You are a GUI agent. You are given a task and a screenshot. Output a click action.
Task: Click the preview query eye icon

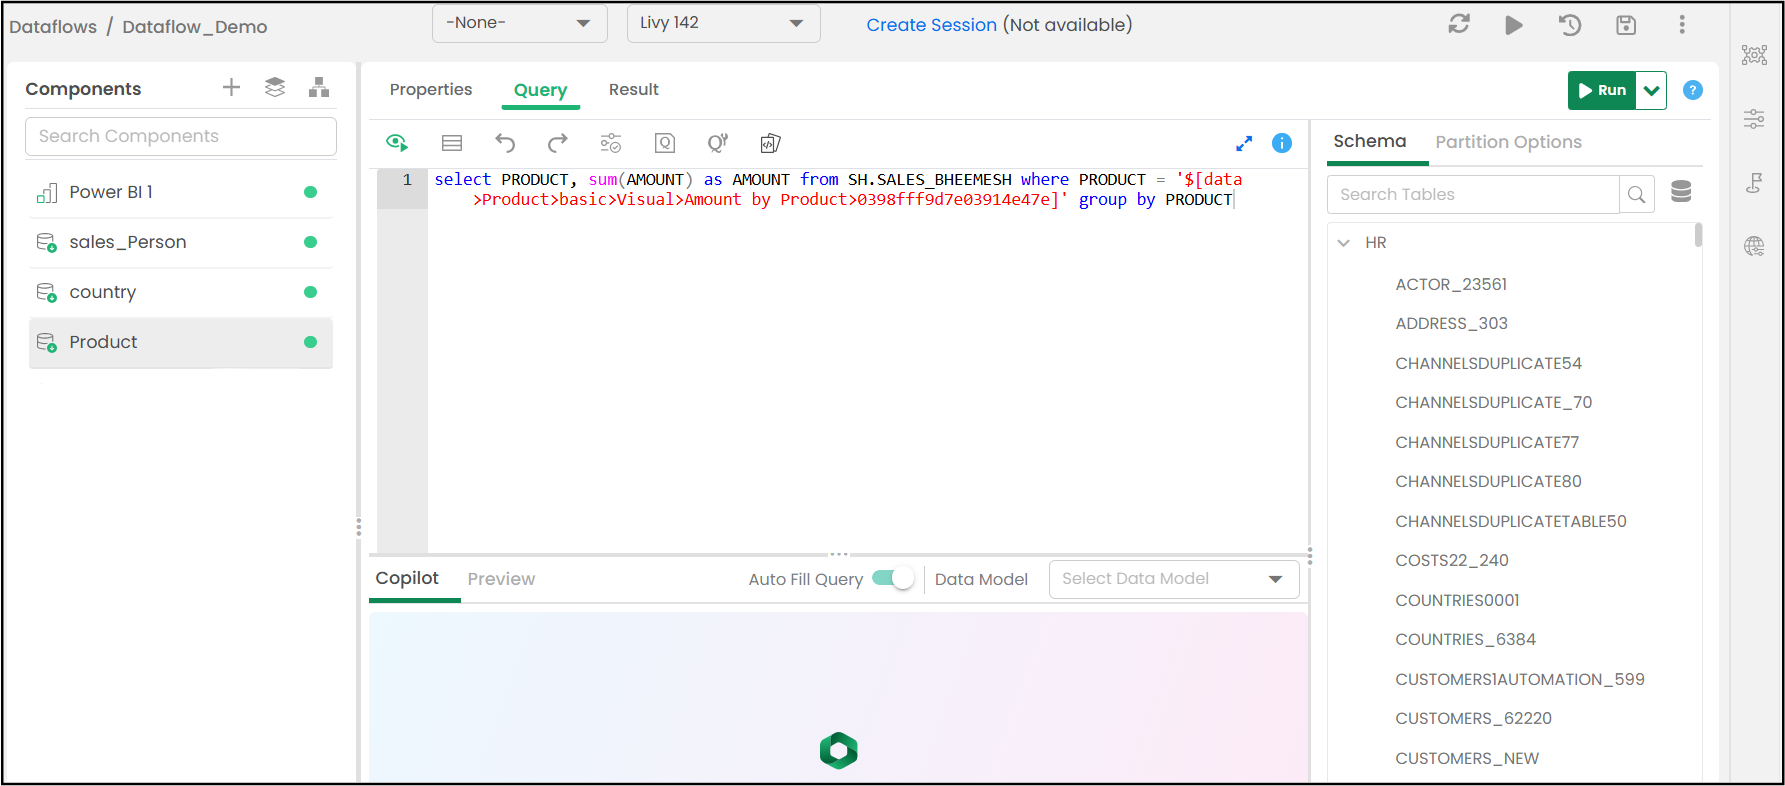pos(397,143)
